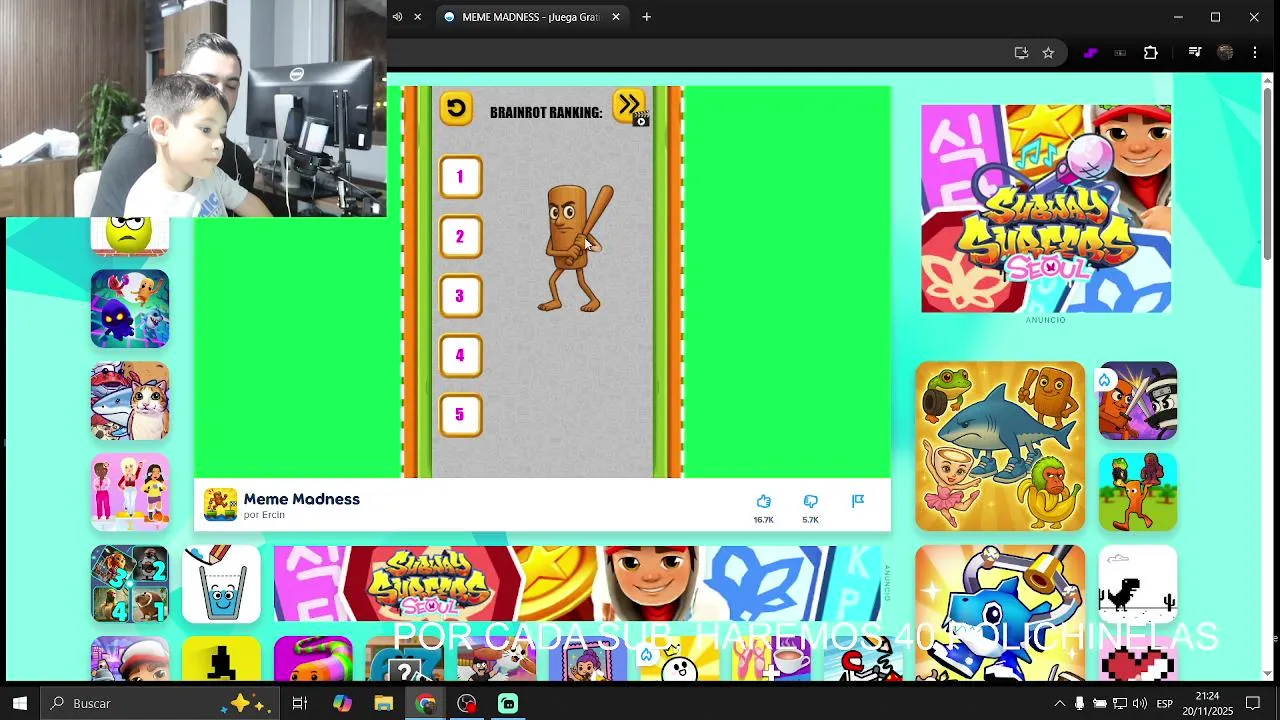The height and width of the screenshot is (720, 1280).
Task: Switch to Chrome via taskbar icon
Action: click(426, 703)
